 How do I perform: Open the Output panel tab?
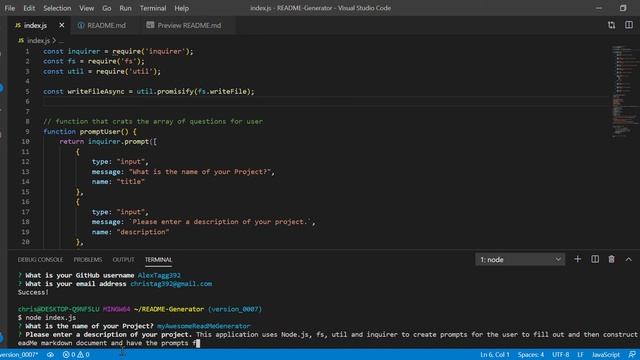click(123, 260)
